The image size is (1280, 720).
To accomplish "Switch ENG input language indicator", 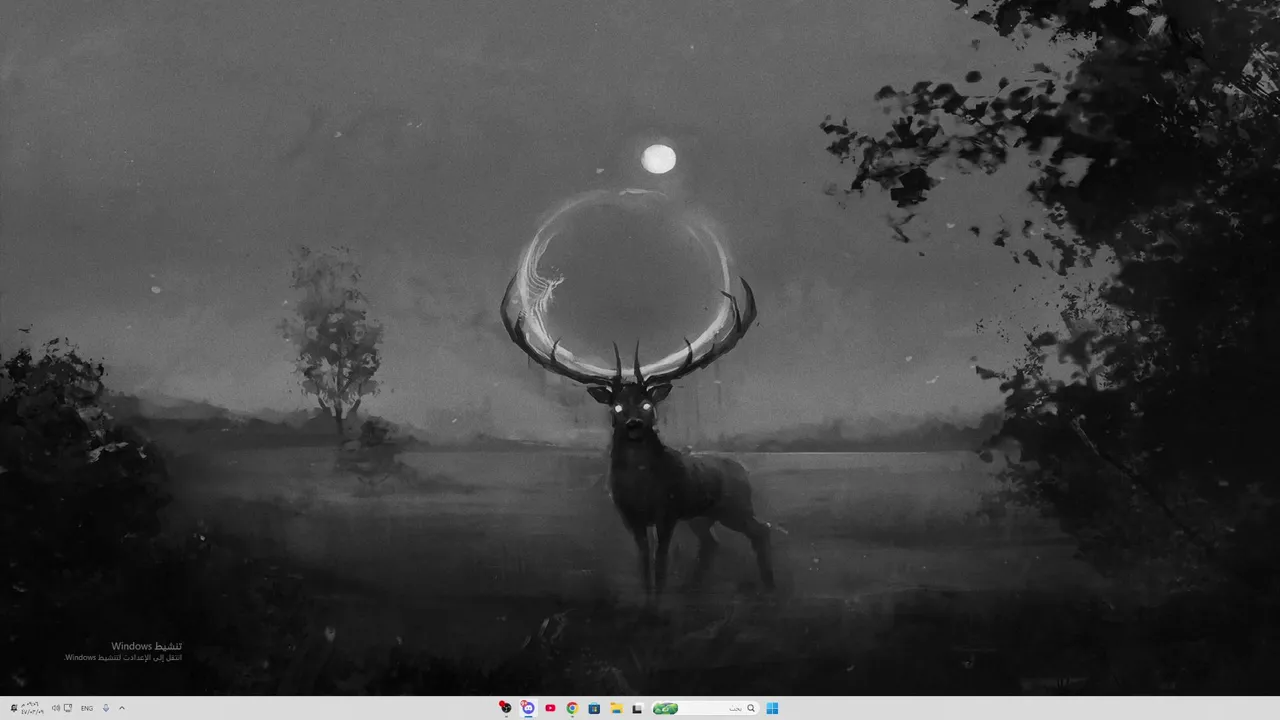I will coord(87,708).
